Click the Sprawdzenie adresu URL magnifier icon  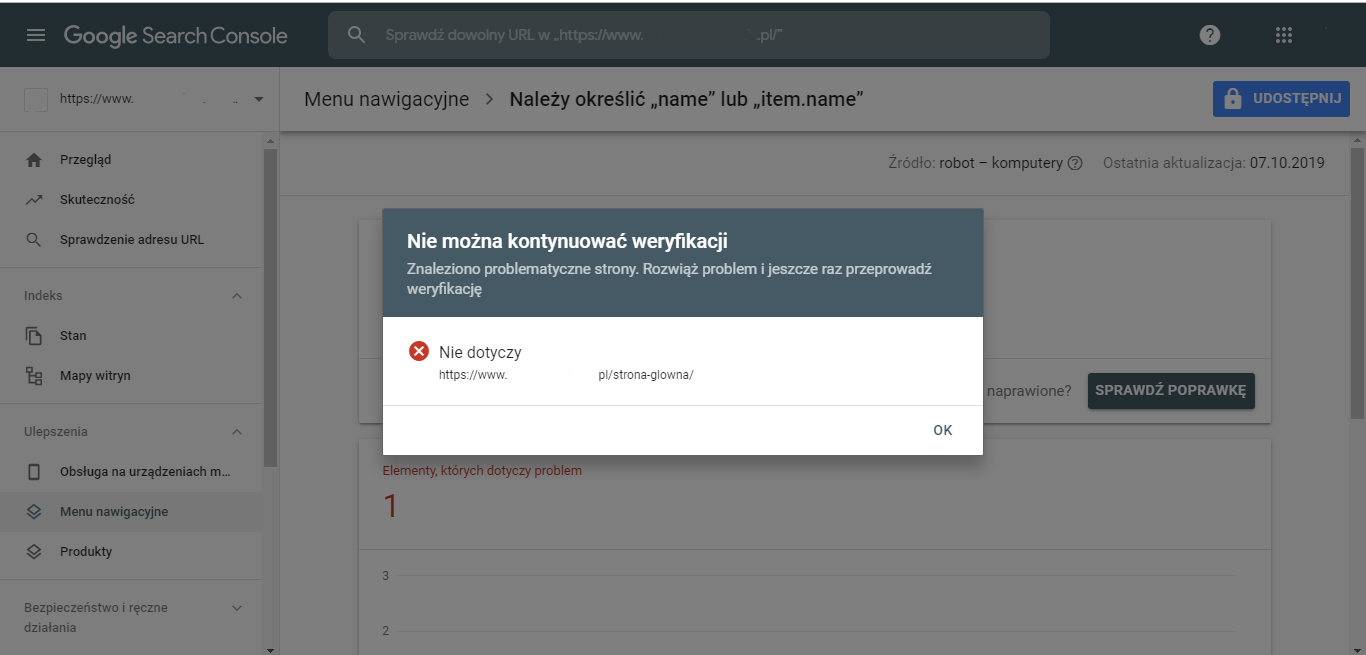pos(34,240)
